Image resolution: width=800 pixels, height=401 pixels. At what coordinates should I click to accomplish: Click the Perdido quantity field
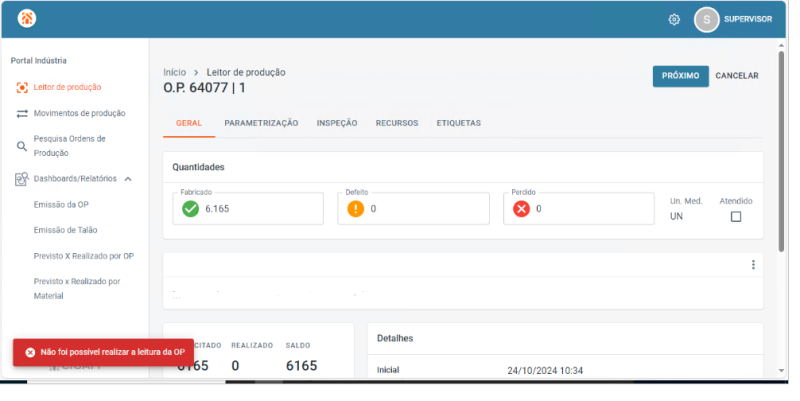pyautogui.click(x=579, y=209)
